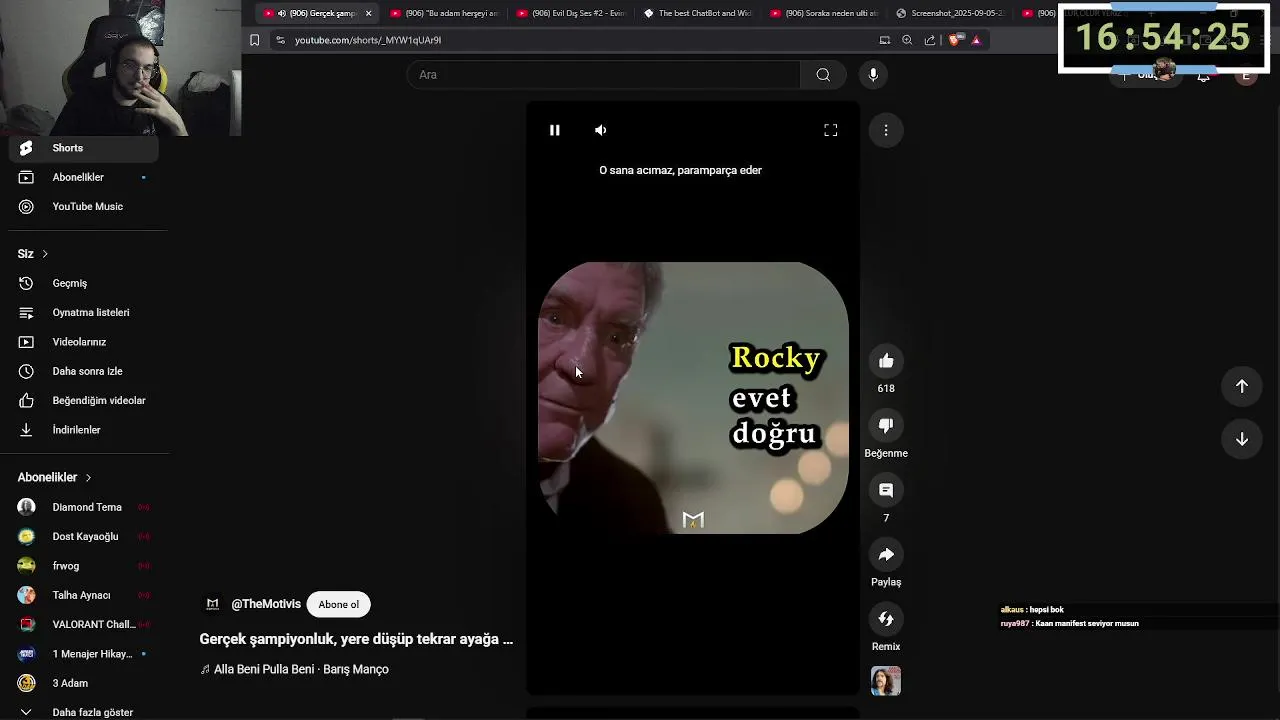Screen dimensions: 1280x720
Task: Open the three-dot more options menu
Action: click(x=885, y=130)
